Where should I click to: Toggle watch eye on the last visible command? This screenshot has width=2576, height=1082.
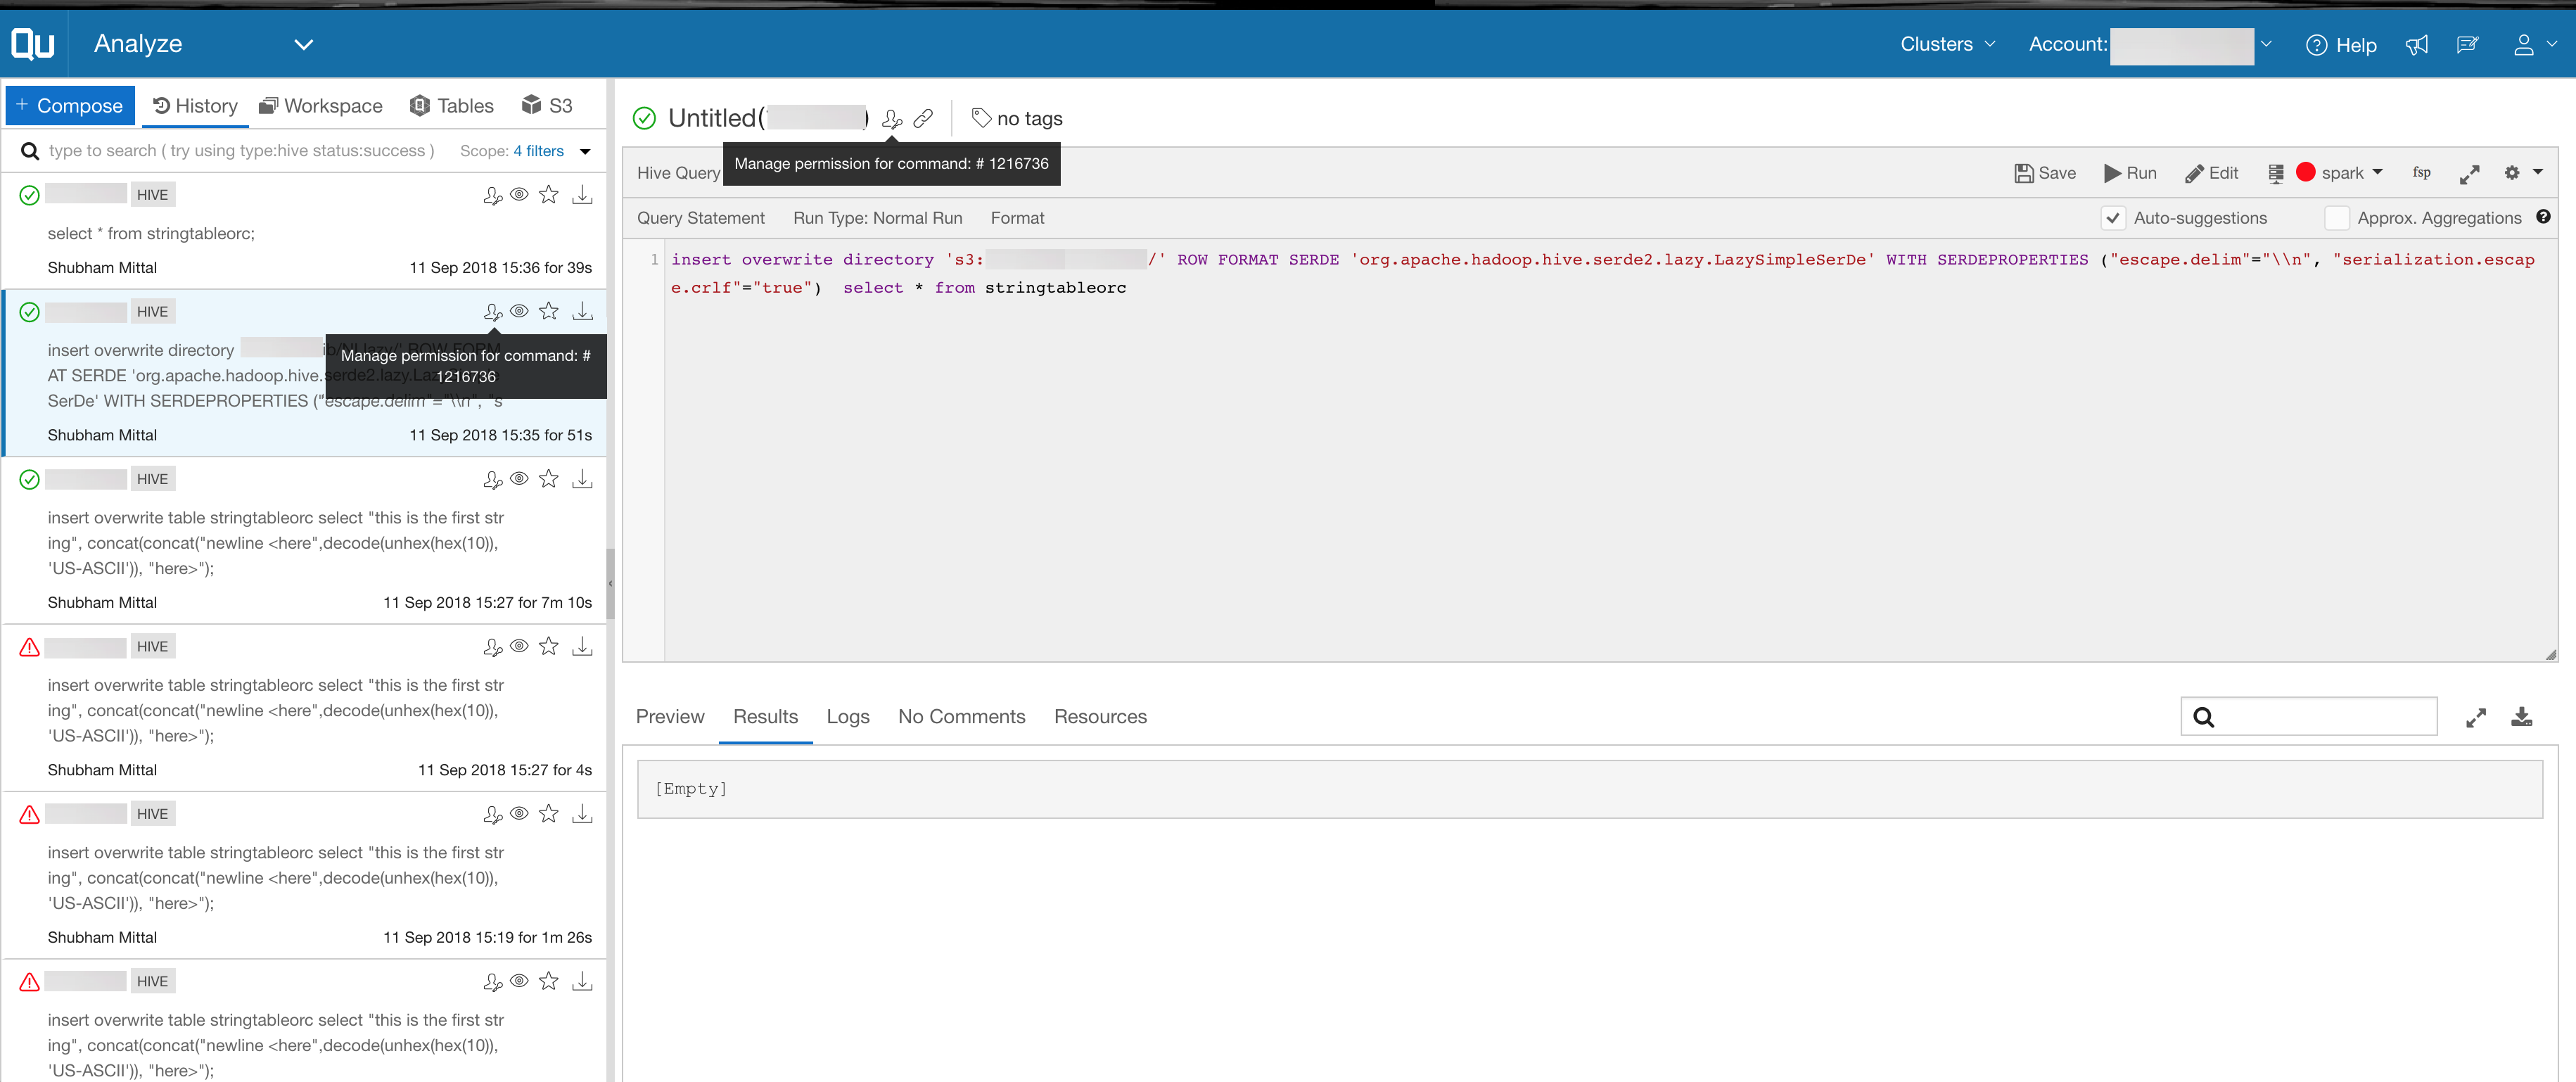(x=519, y=981)
